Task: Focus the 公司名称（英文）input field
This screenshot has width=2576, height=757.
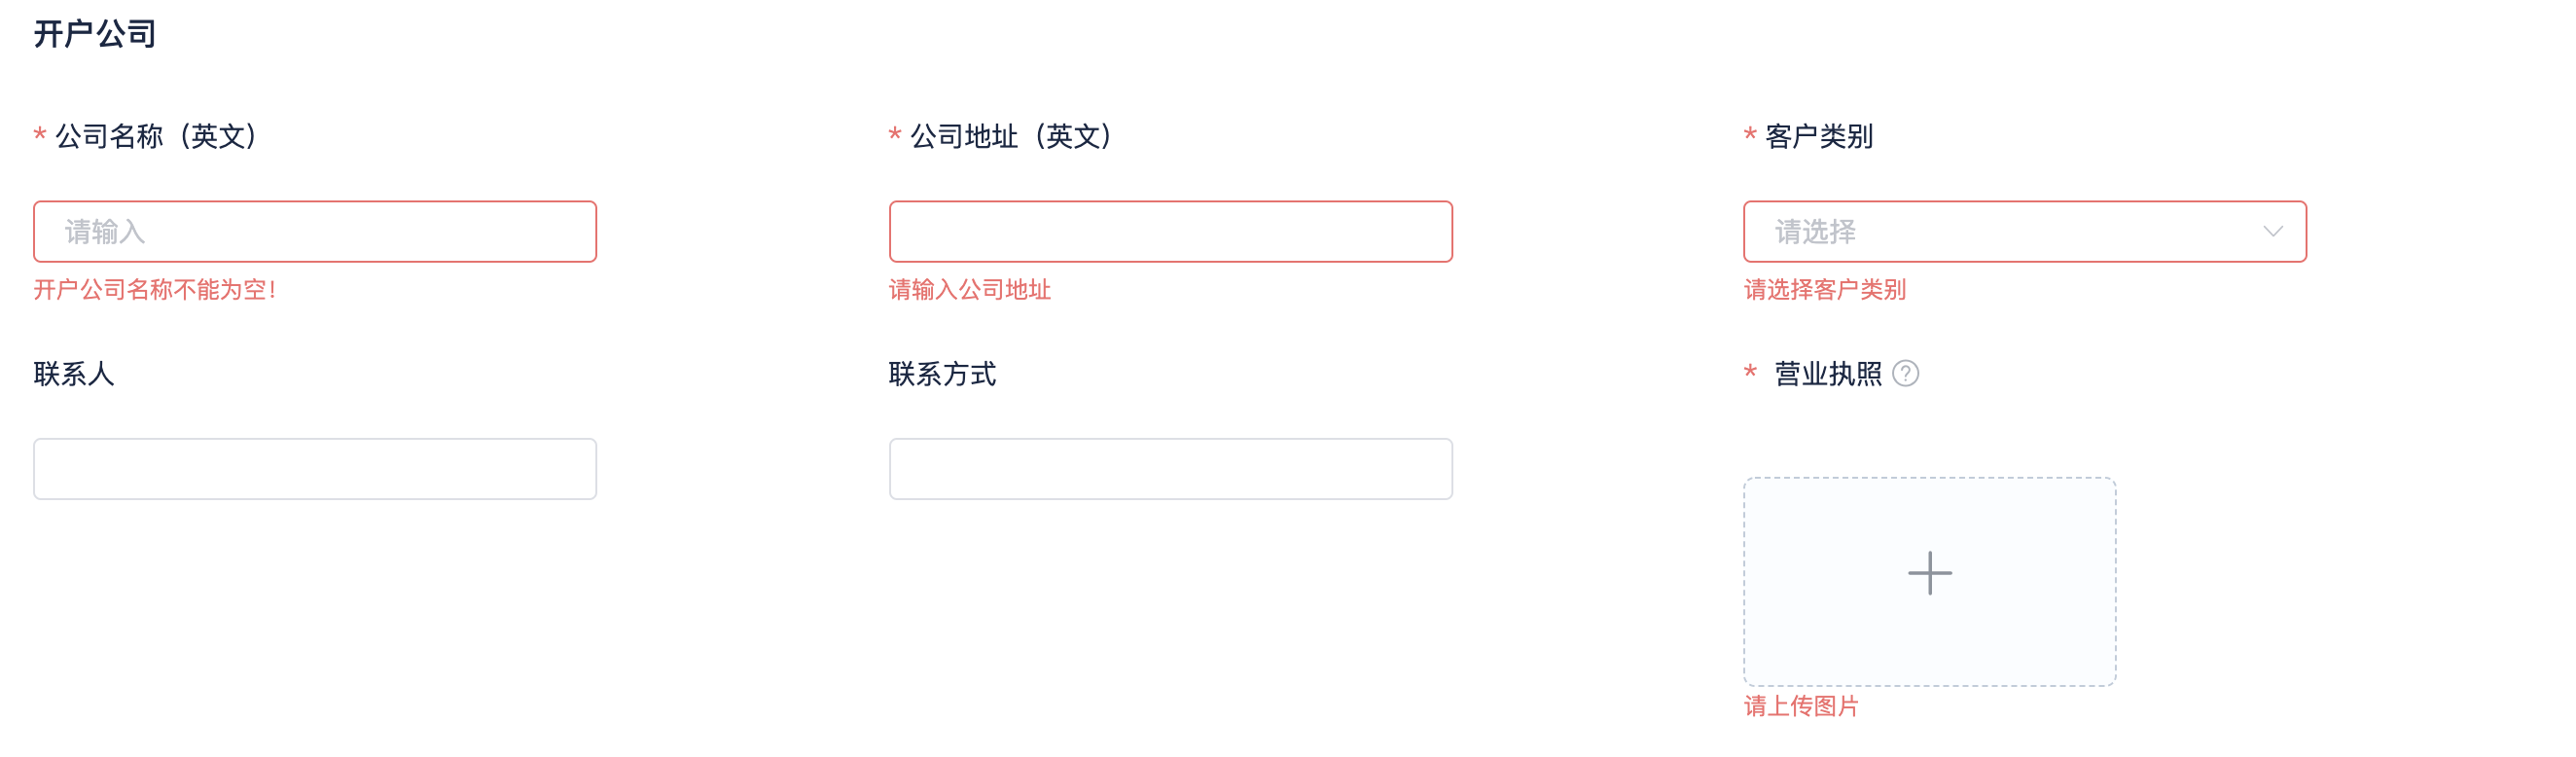Action: (315, 232)
